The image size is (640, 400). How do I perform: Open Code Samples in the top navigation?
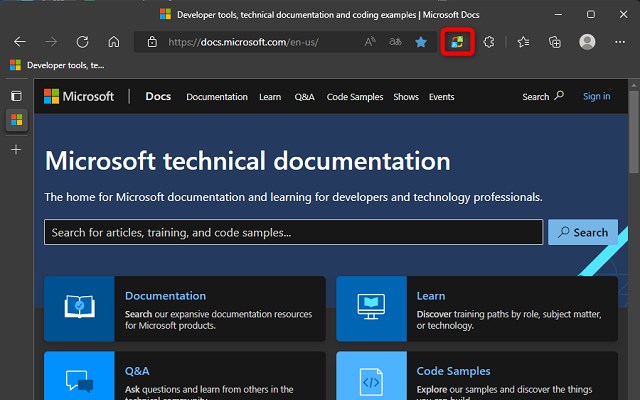[355, 97]
